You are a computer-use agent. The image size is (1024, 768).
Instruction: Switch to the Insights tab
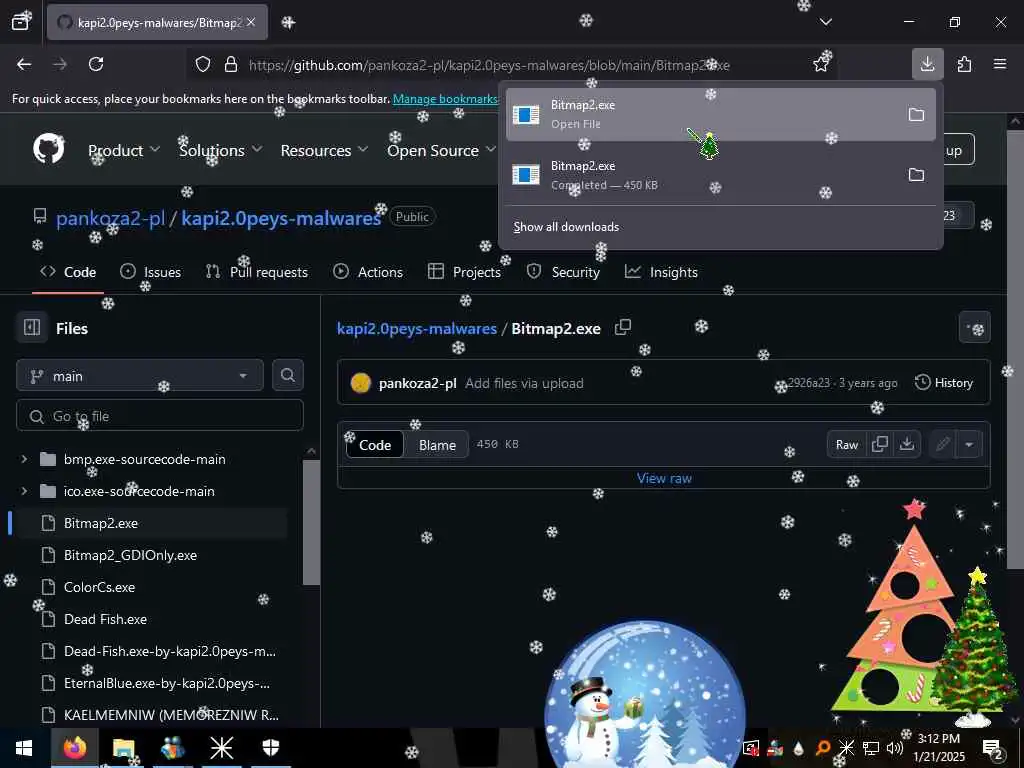(661, 272)
